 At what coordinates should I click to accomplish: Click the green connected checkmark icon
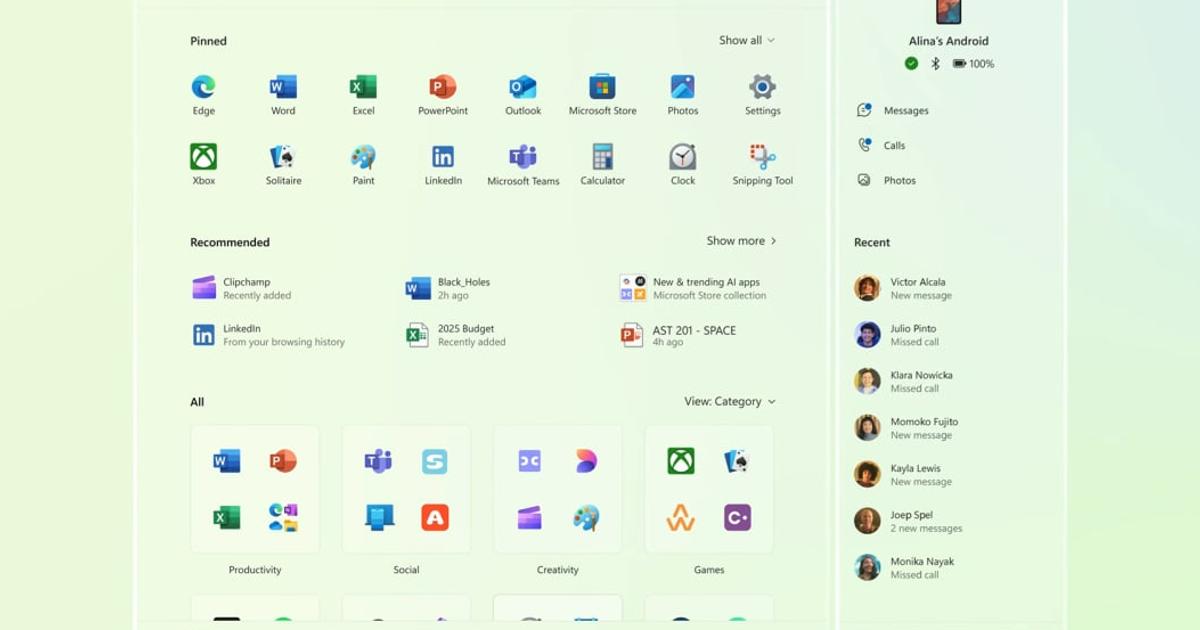(911, 63)
